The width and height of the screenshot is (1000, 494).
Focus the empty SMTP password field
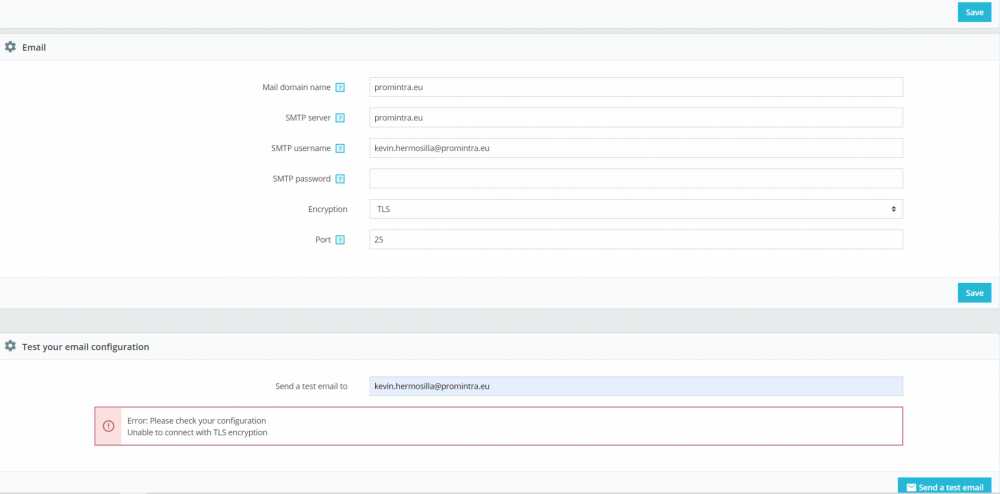(636, 178)
